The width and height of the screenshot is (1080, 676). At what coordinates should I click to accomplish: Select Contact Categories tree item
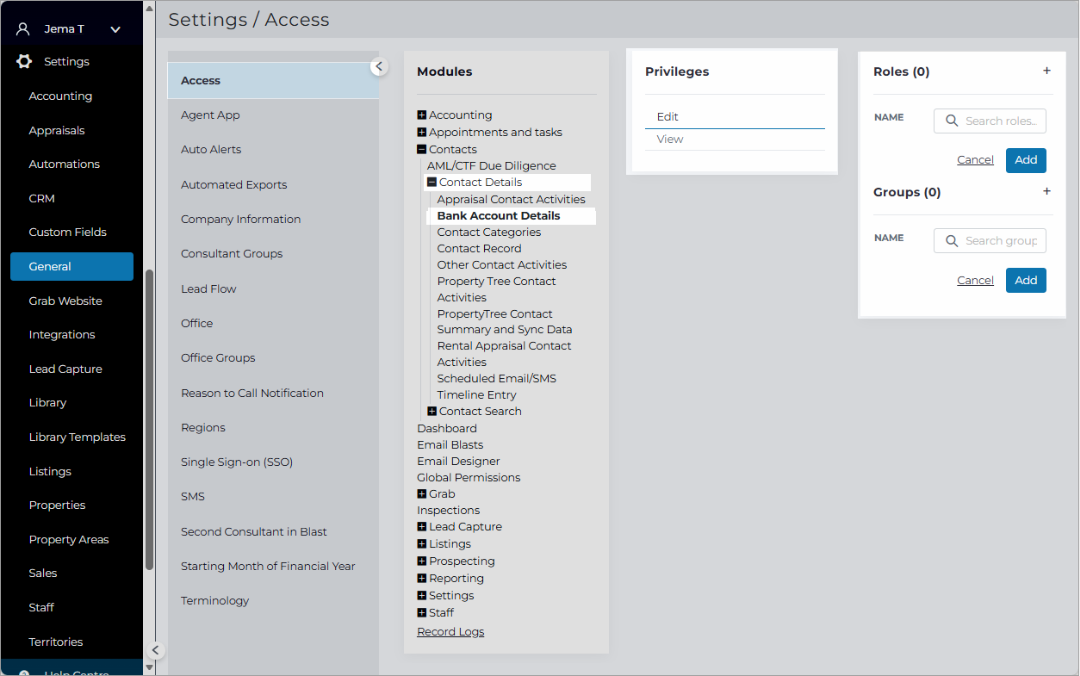tap(489, 232)
